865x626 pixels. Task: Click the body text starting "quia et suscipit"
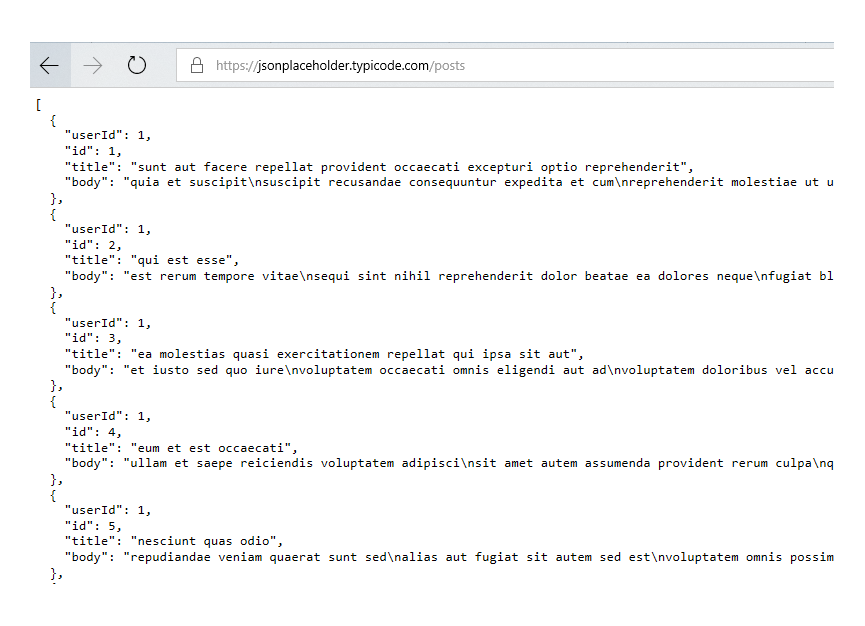[x=470, y=182]
